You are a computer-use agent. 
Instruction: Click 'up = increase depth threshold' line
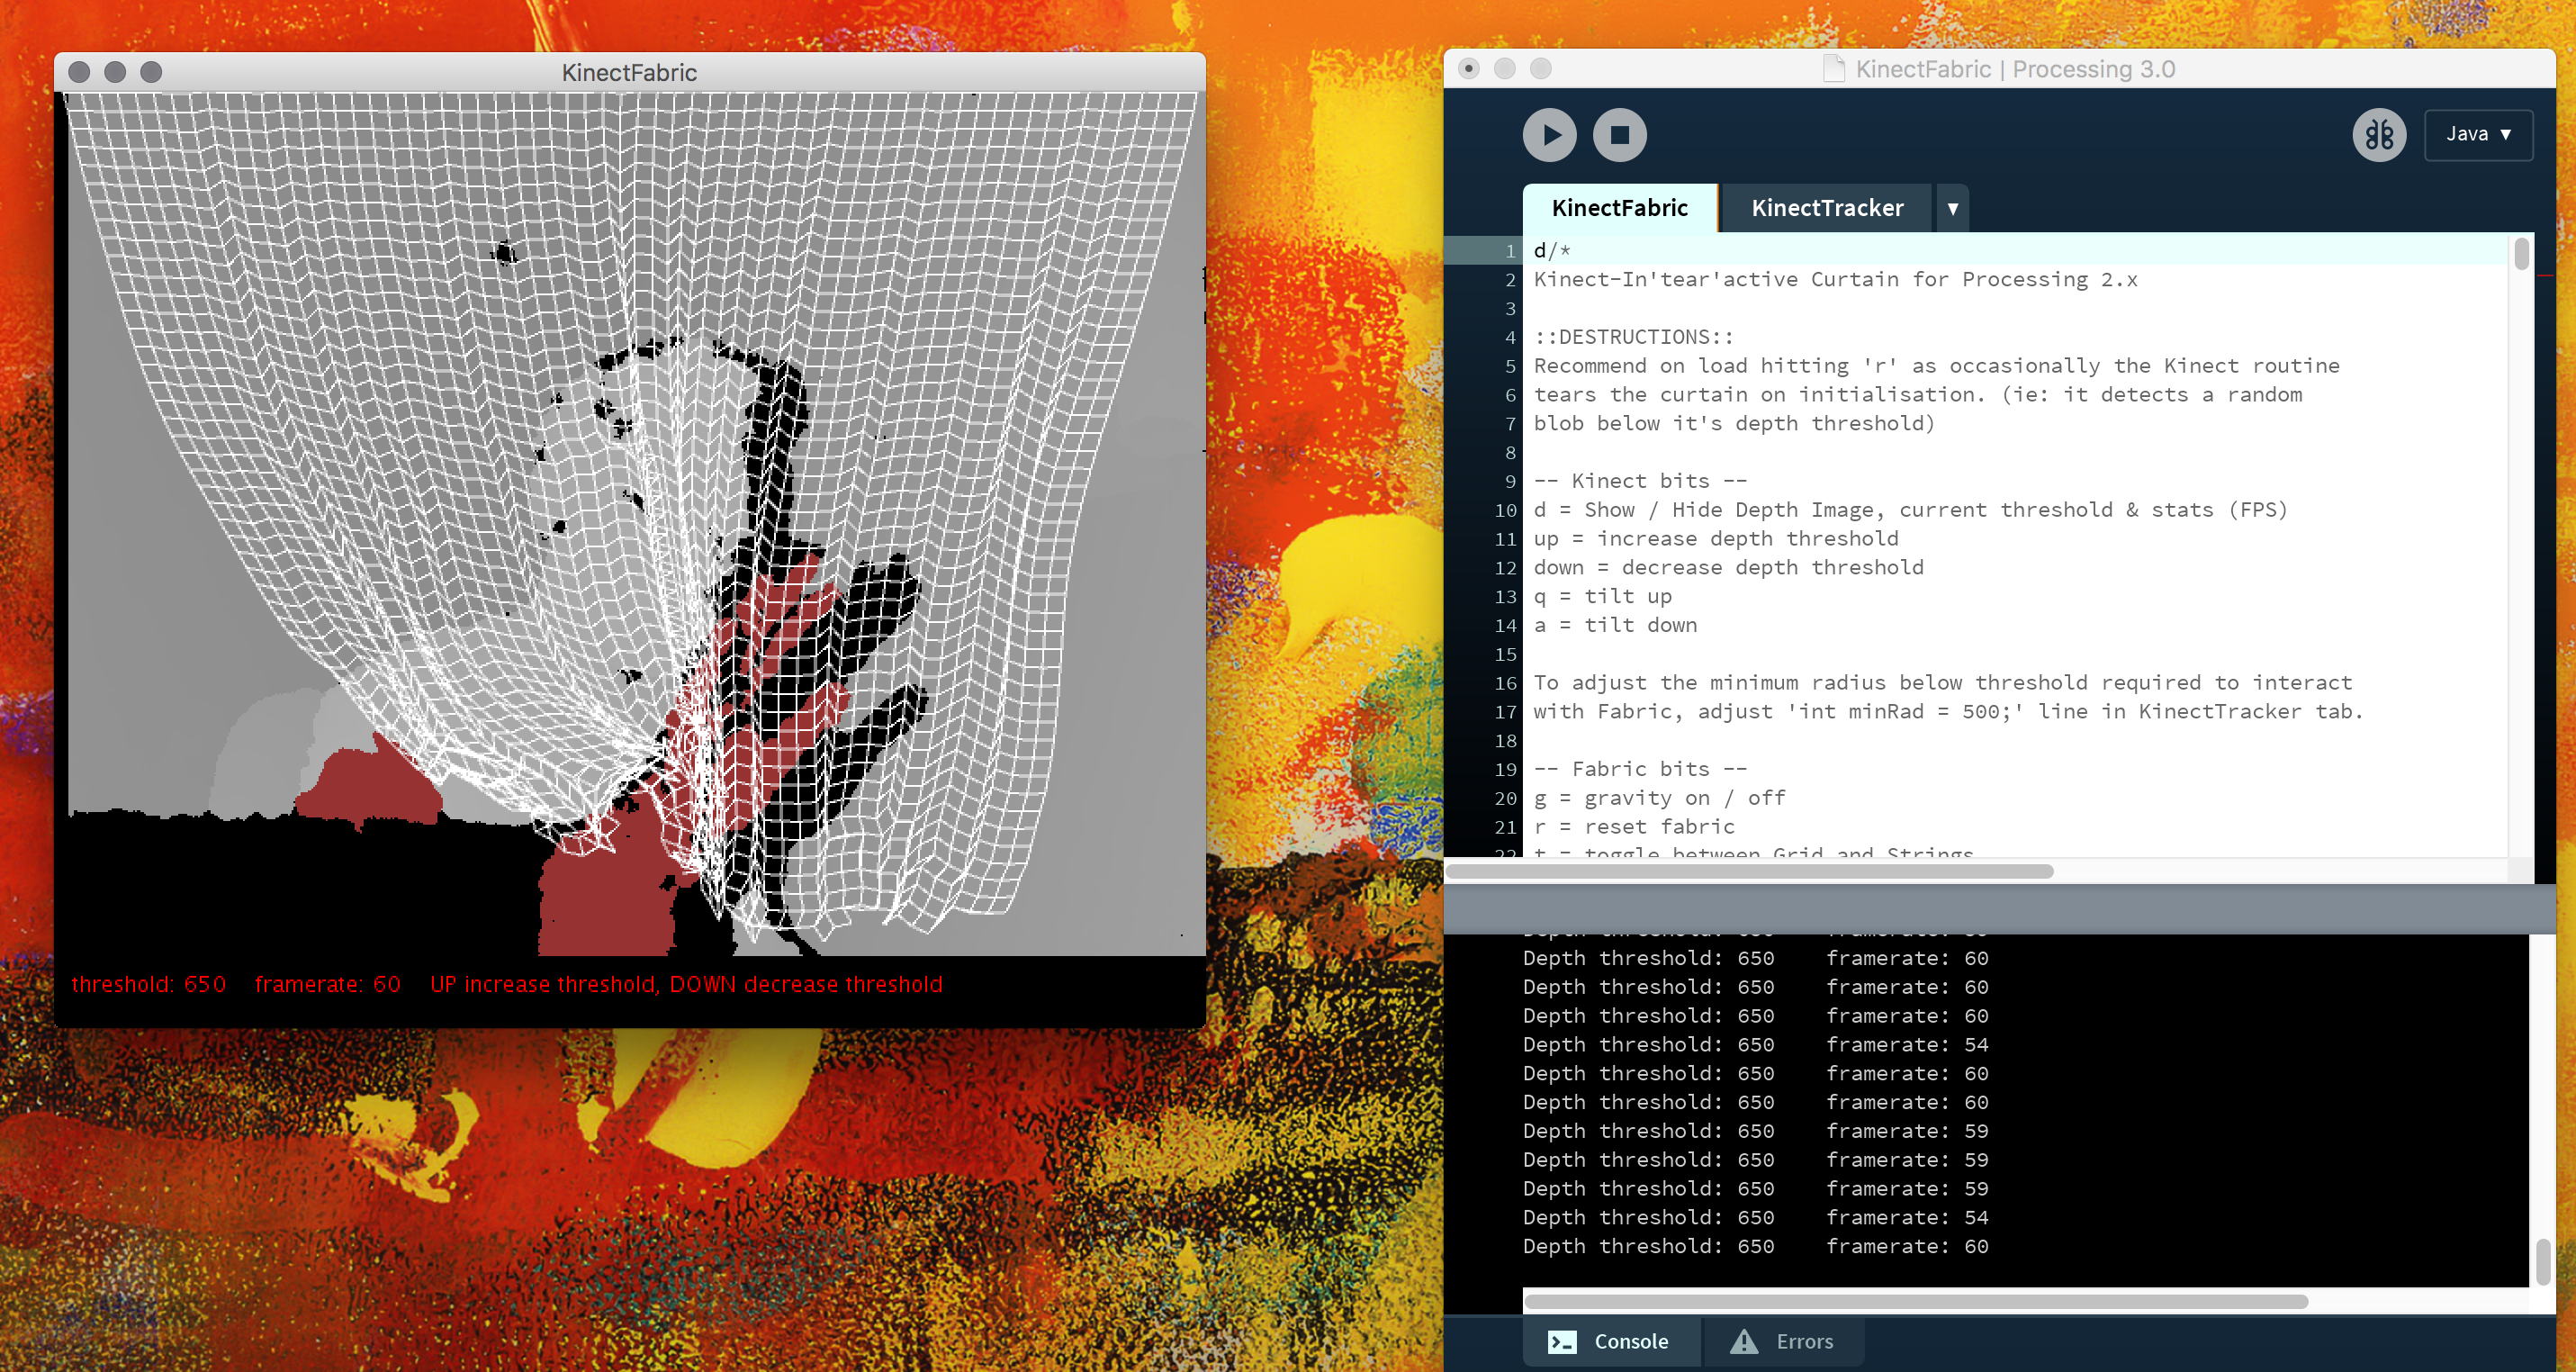point(1716,539)
